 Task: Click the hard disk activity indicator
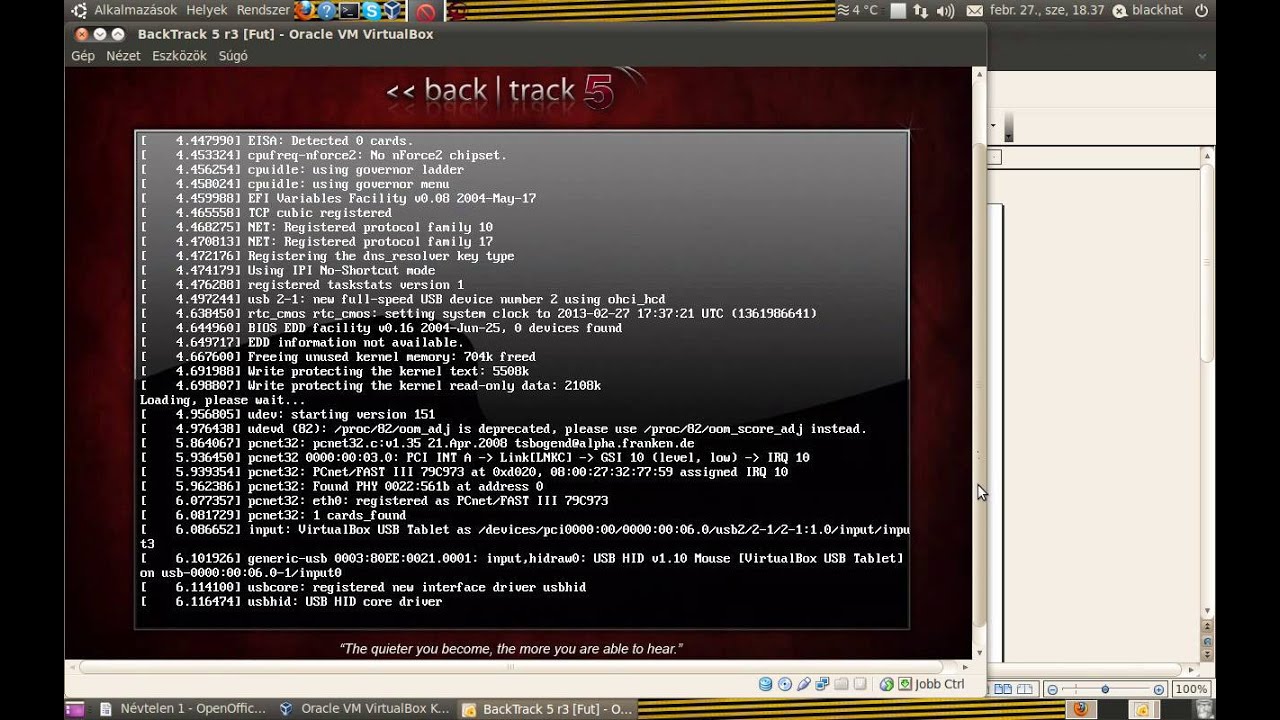click(x=766, y=685)
